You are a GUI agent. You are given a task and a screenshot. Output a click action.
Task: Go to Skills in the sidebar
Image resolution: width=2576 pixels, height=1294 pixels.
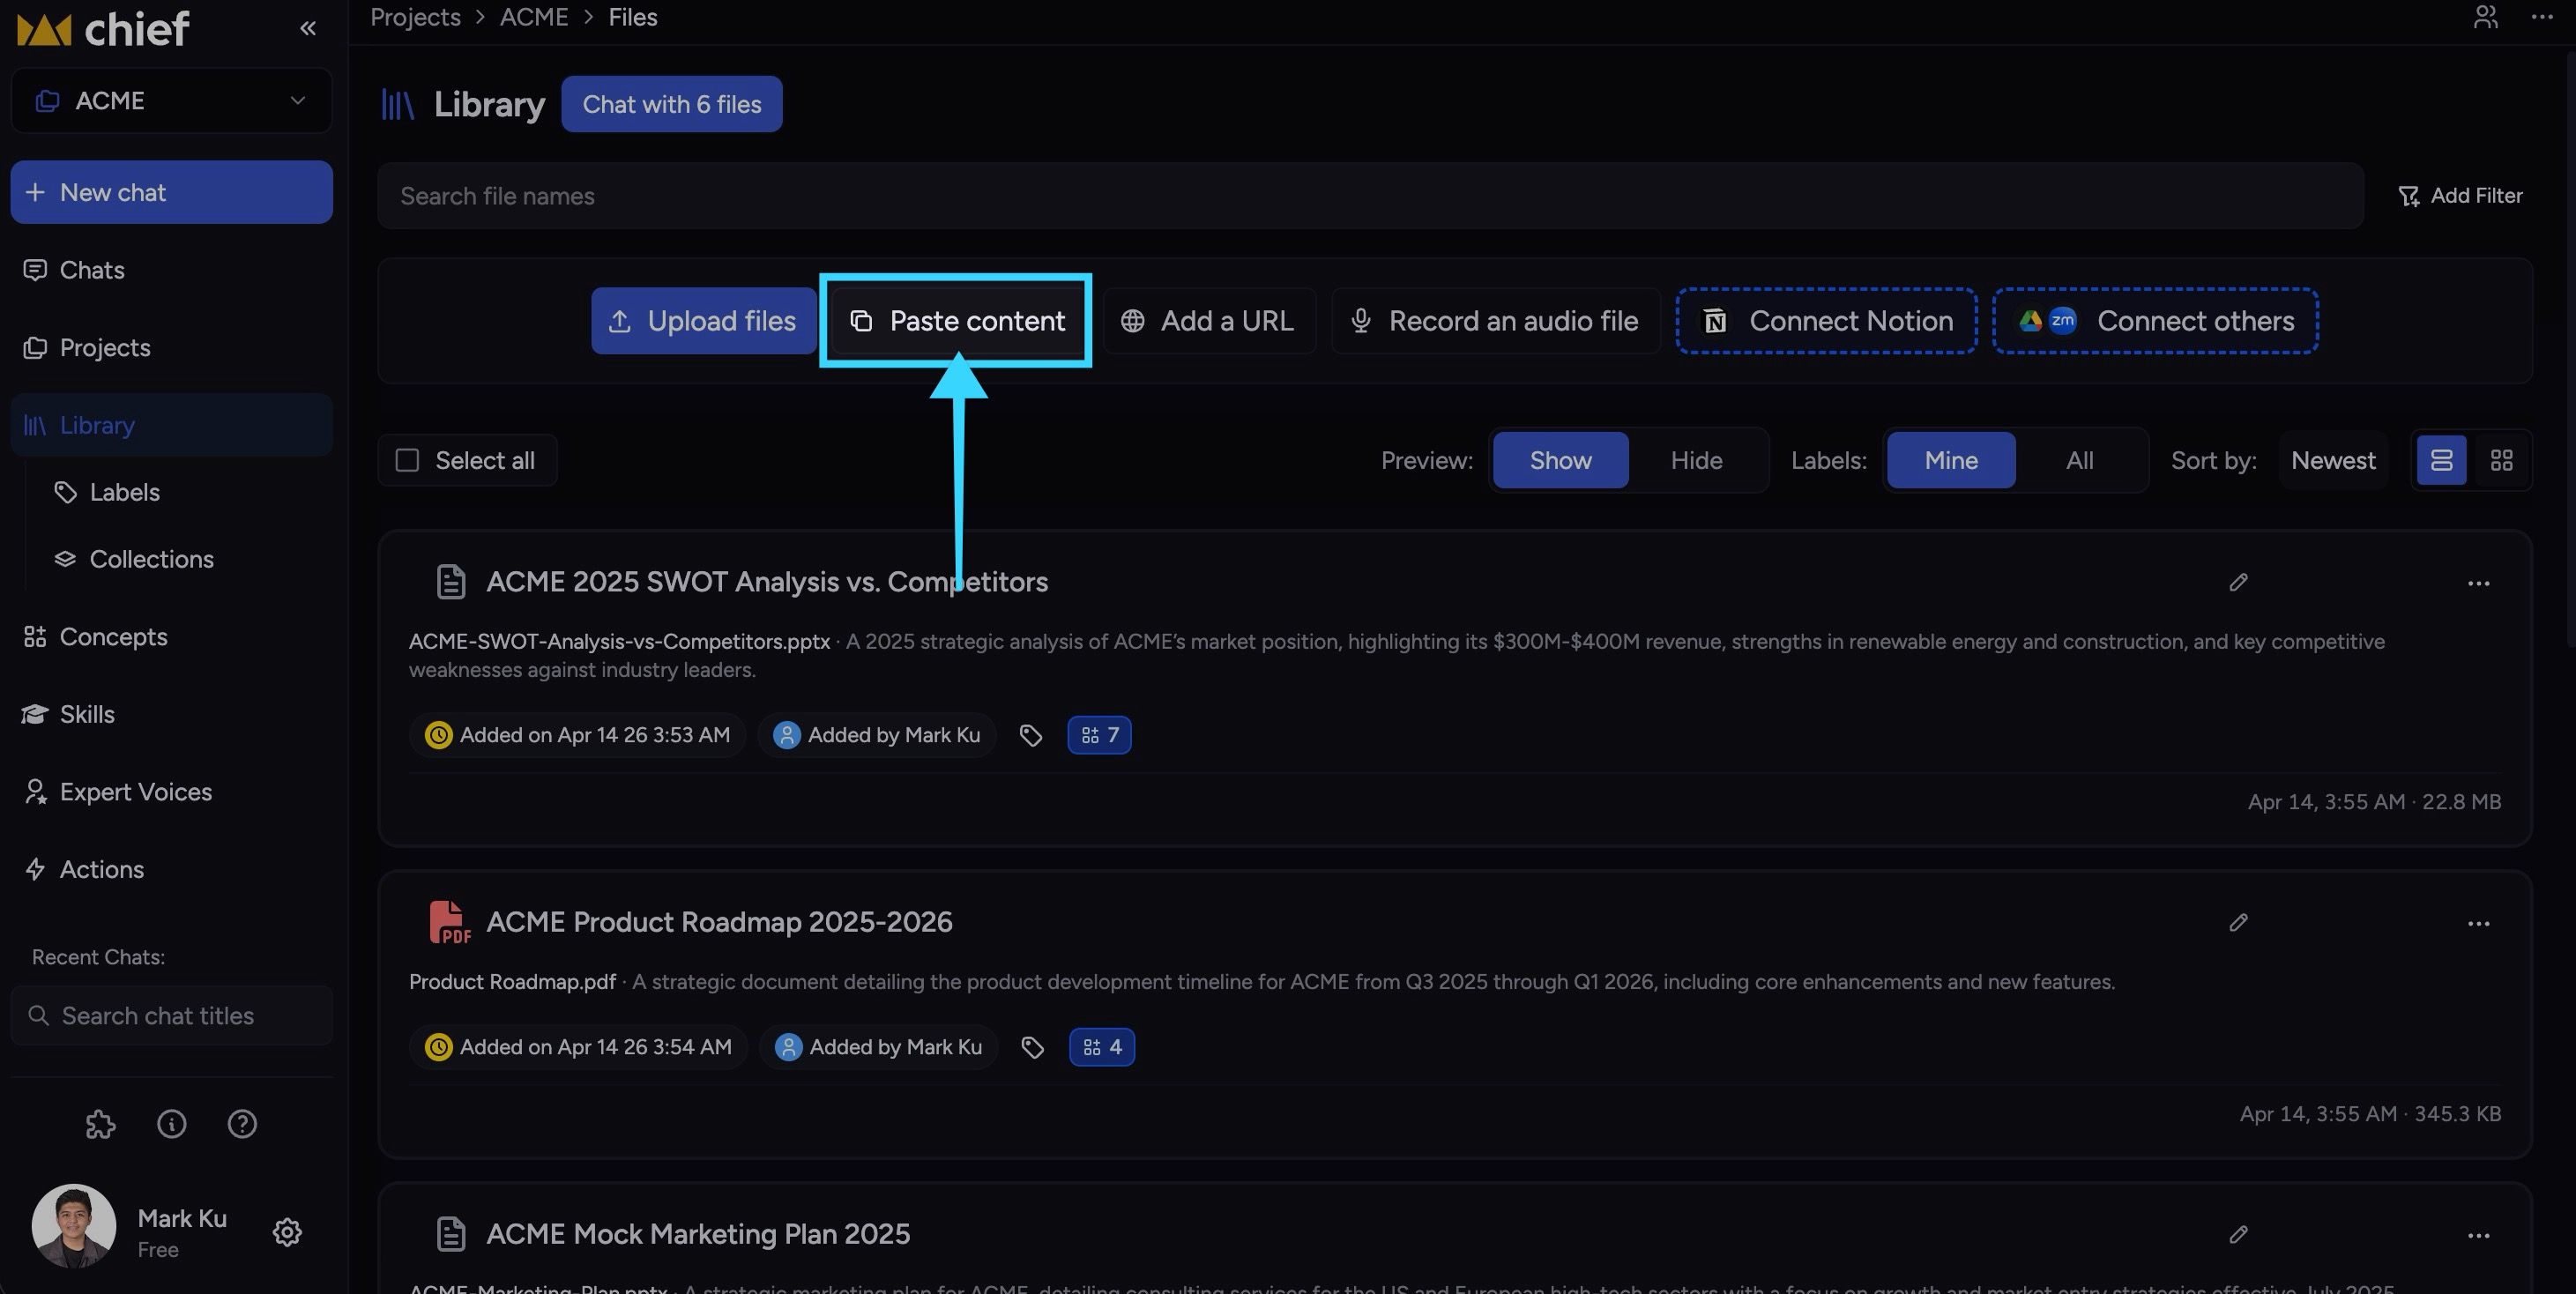click(171, 714)
